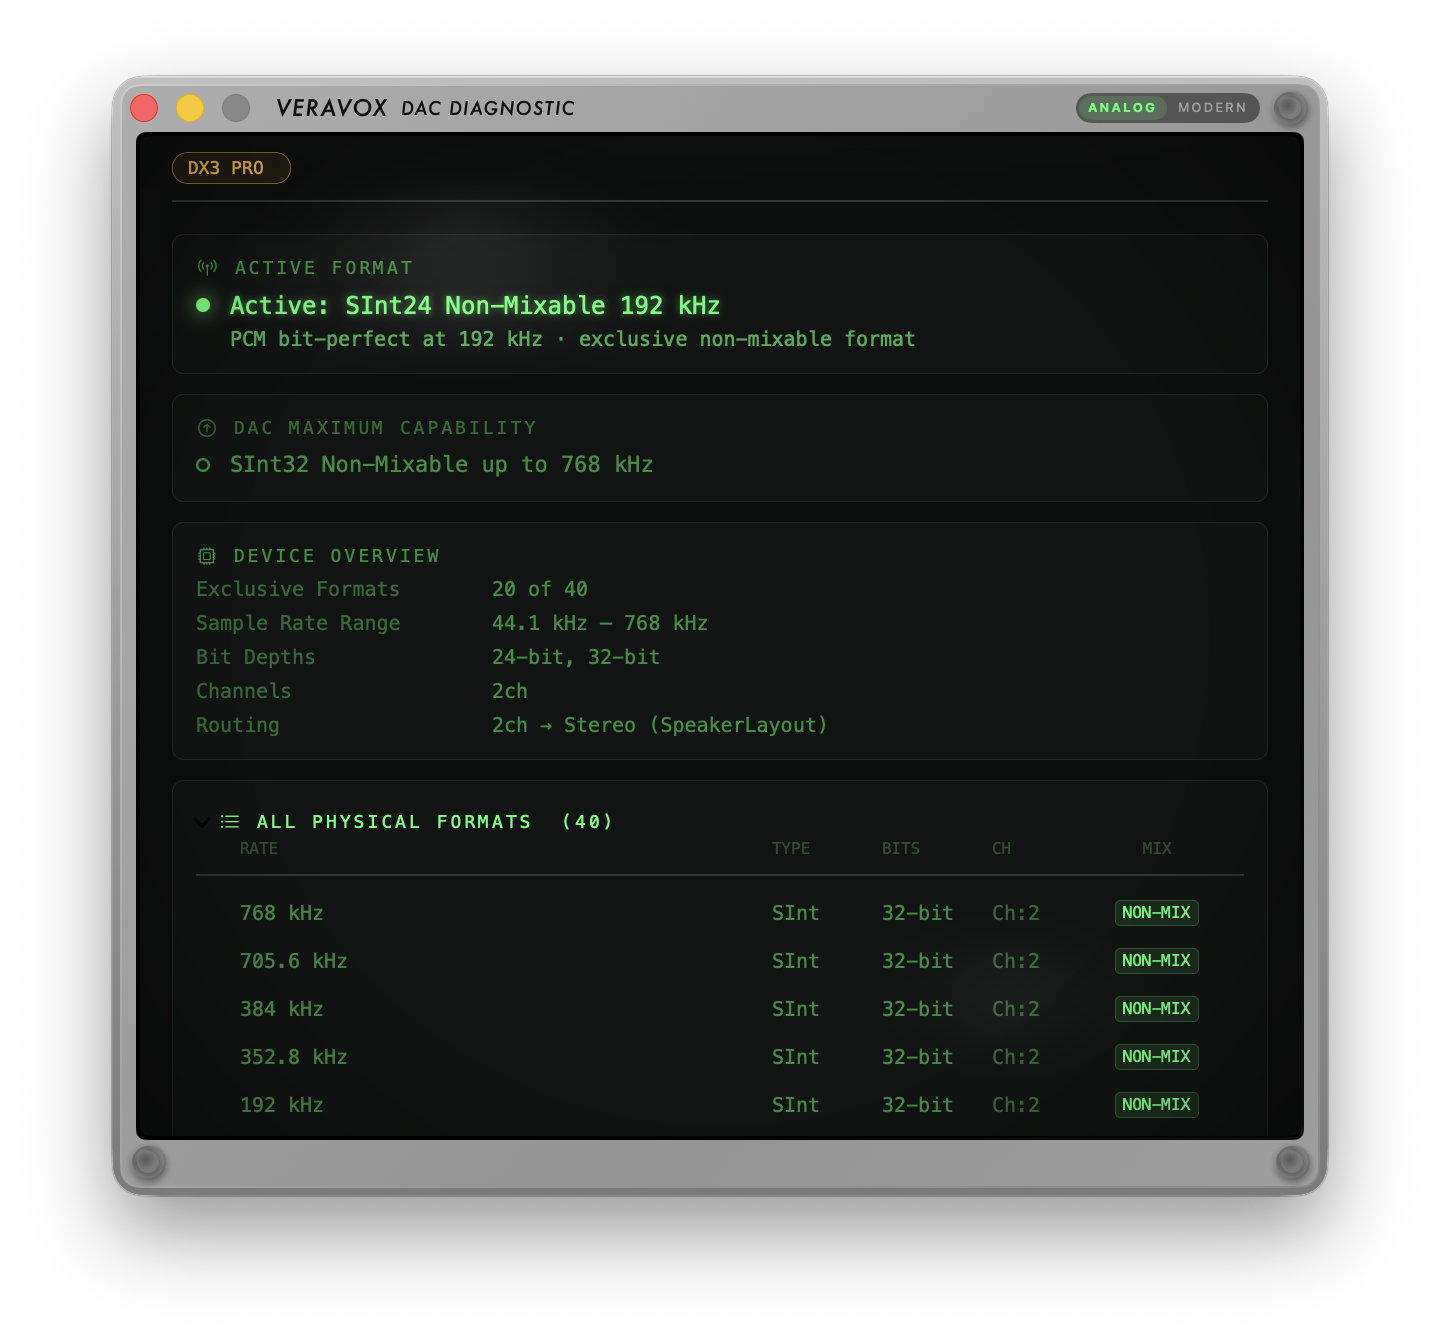The image size is (1440, 1344).
Task: Click the '44.1 kHz – 768 kHz' value
Action: [x=600, y=623]
